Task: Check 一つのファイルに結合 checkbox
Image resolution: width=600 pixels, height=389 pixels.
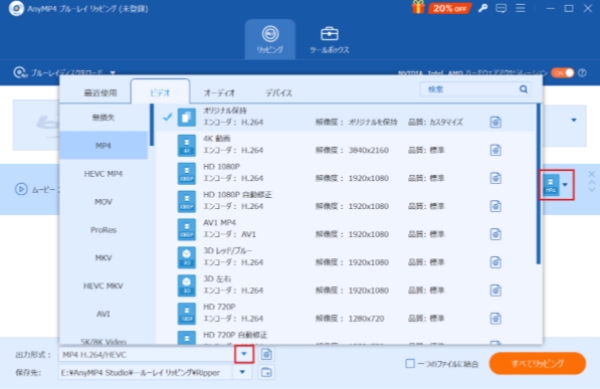Action: (x=410, y=363)
